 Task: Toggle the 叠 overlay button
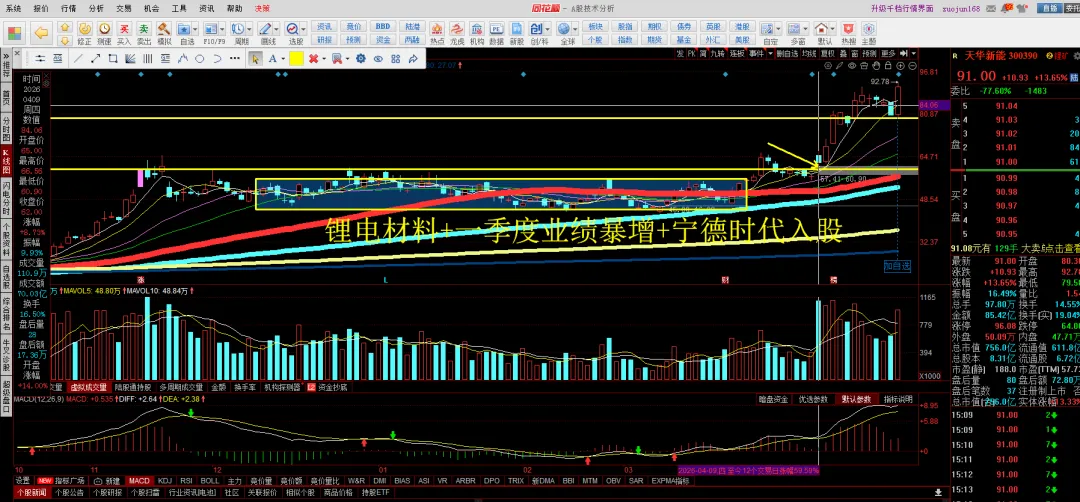844,53
